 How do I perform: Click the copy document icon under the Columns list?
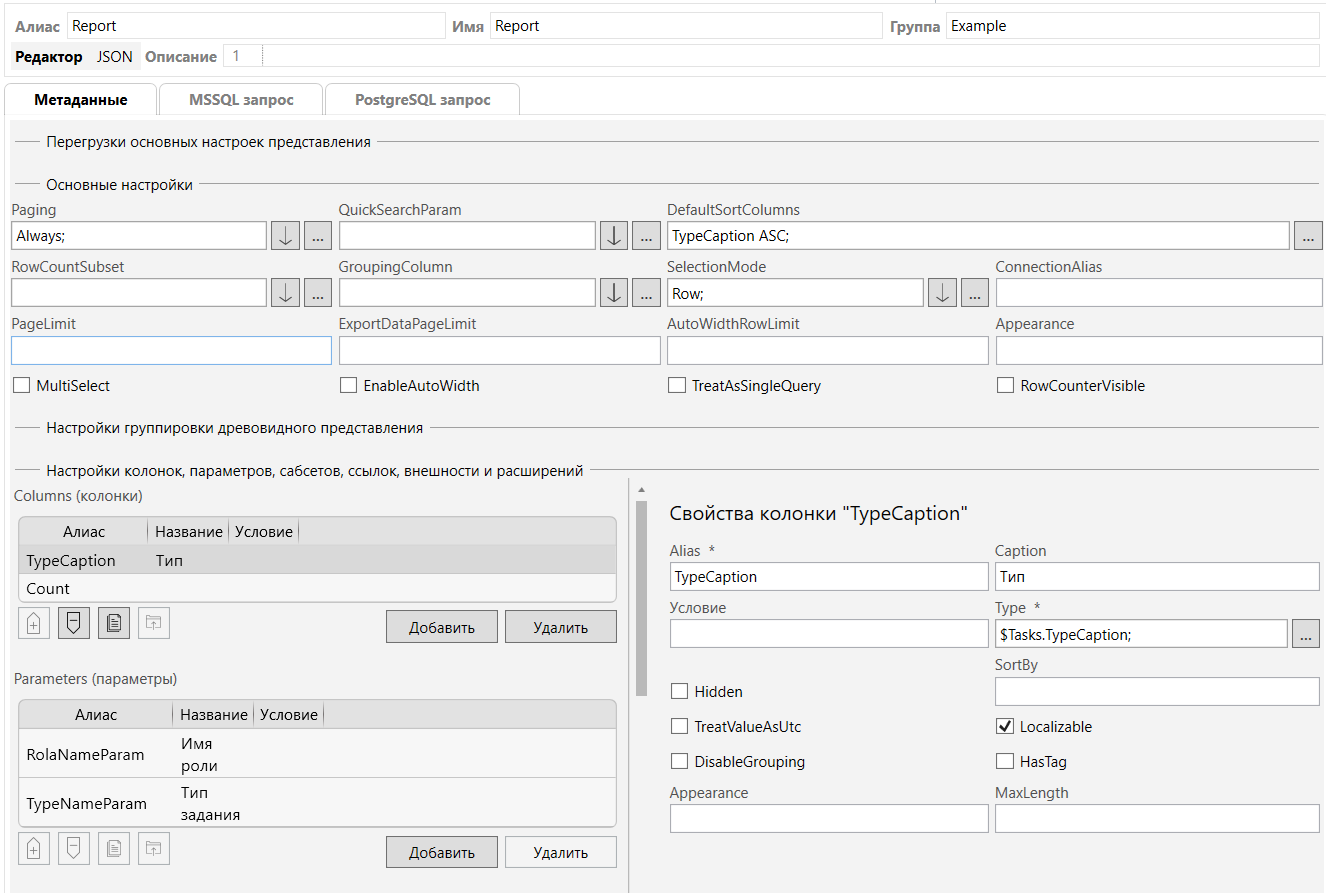114,623
